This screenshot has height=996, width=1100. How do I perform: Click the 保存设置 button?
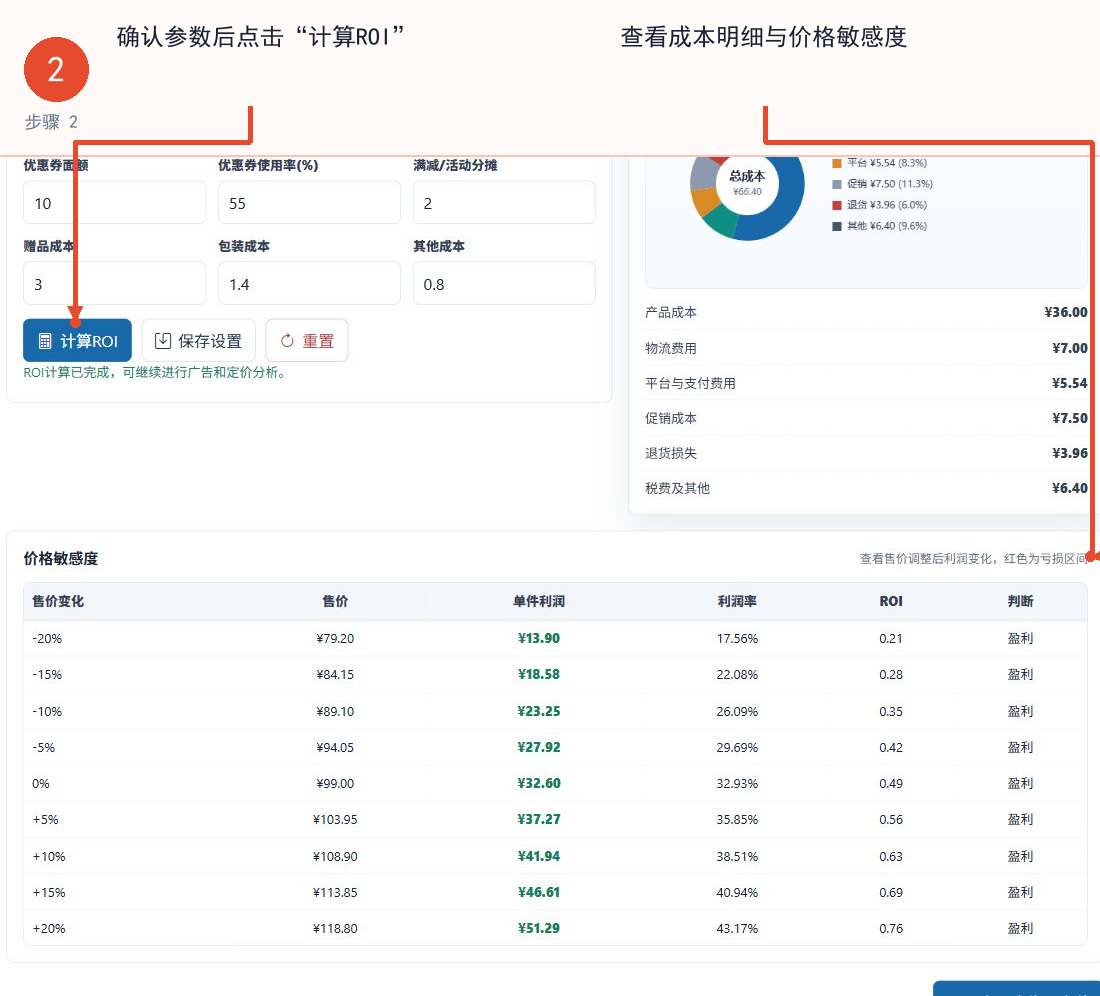point(199,341)
